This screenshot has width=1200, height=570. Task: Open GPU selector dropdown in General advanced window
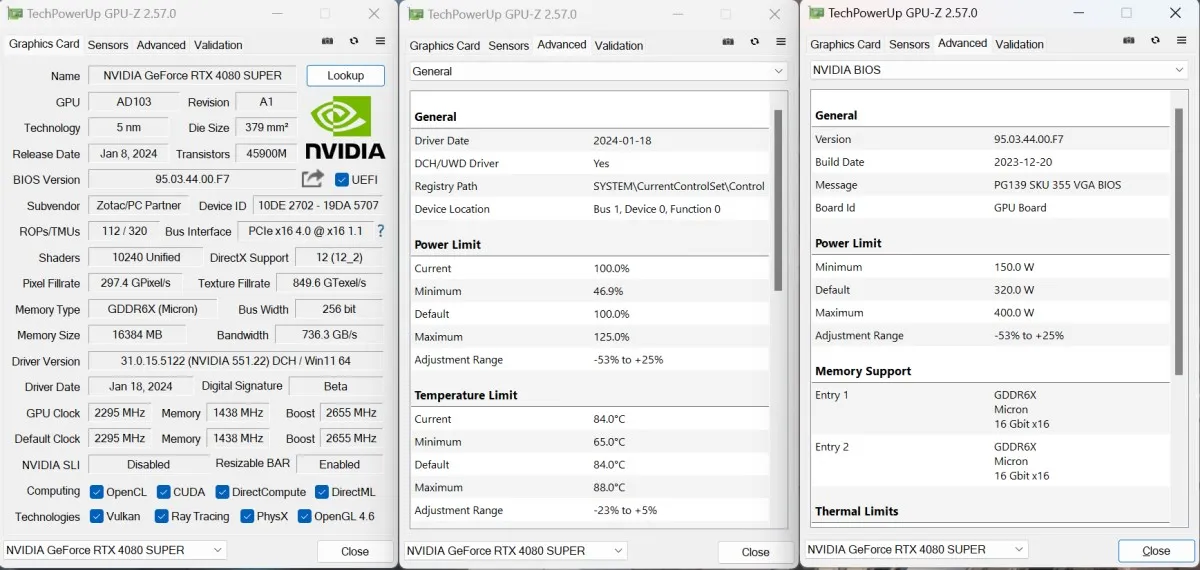(x=516, y=551)
